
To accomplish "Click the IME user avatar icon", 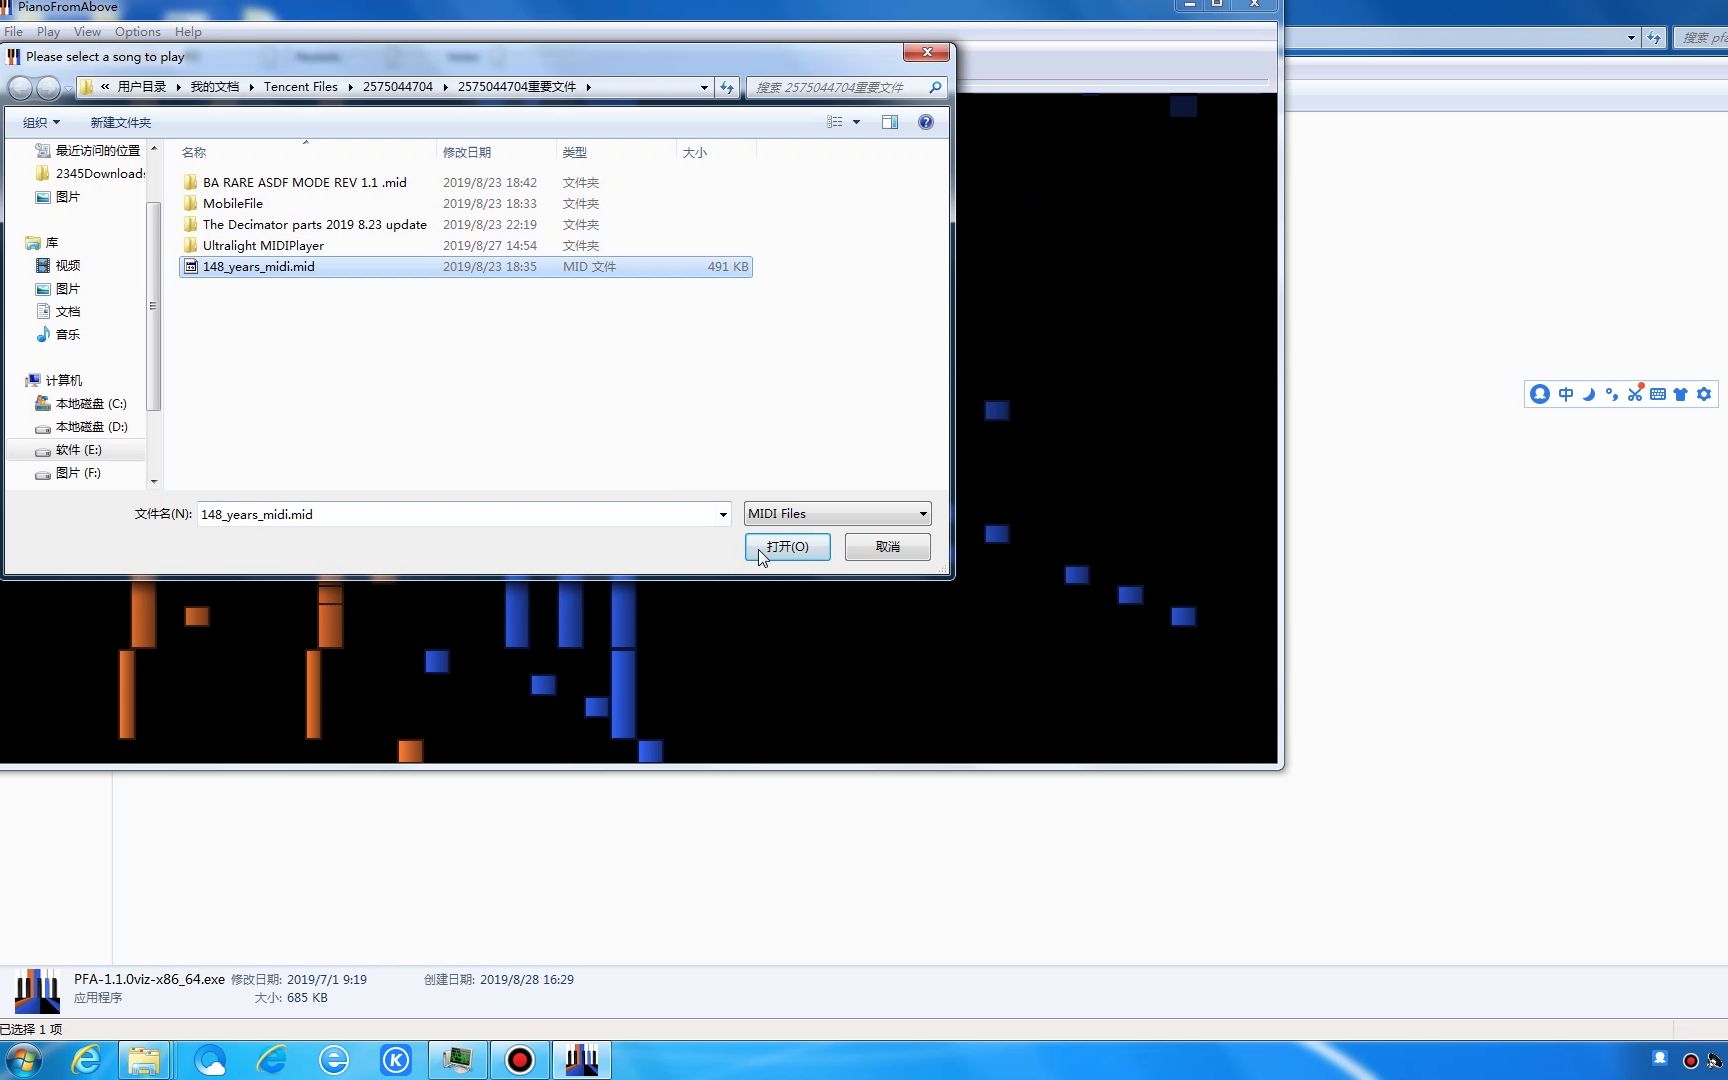I will click(x=1540, y=394).
